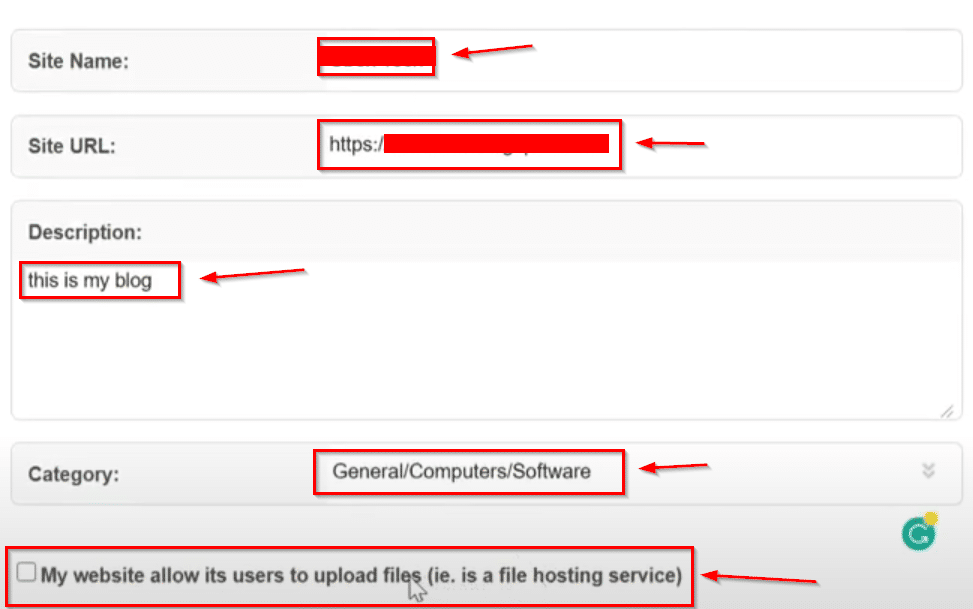Click the 'https:/' text in Site URL
This screenshot has width=973, height=609.
[355, 144]
